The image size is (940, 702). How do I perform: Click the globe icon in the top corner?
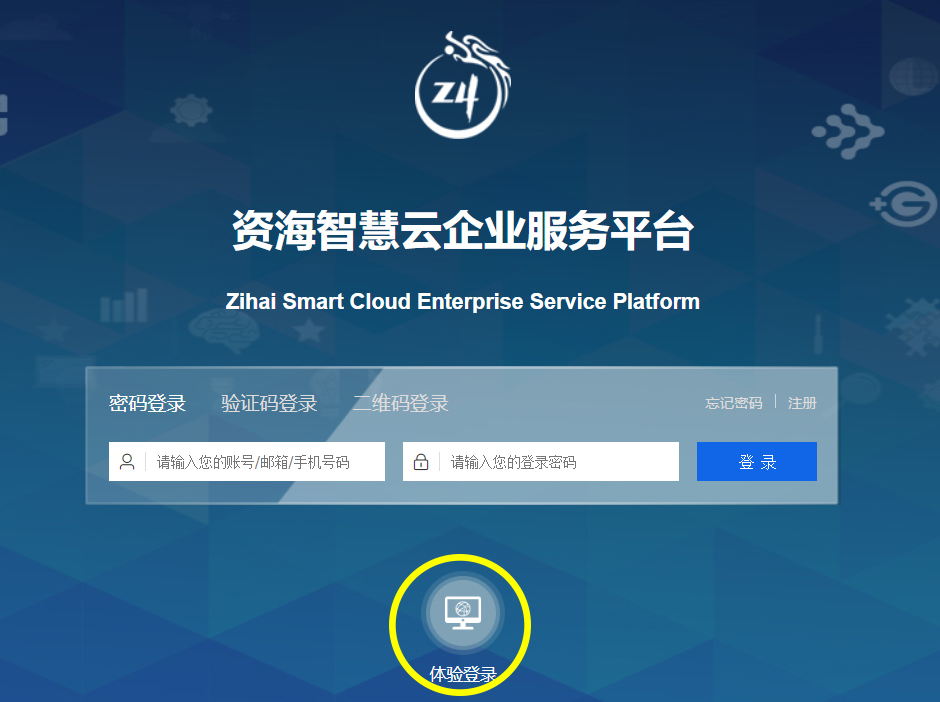pyautogui.click(x=913, y=77)
